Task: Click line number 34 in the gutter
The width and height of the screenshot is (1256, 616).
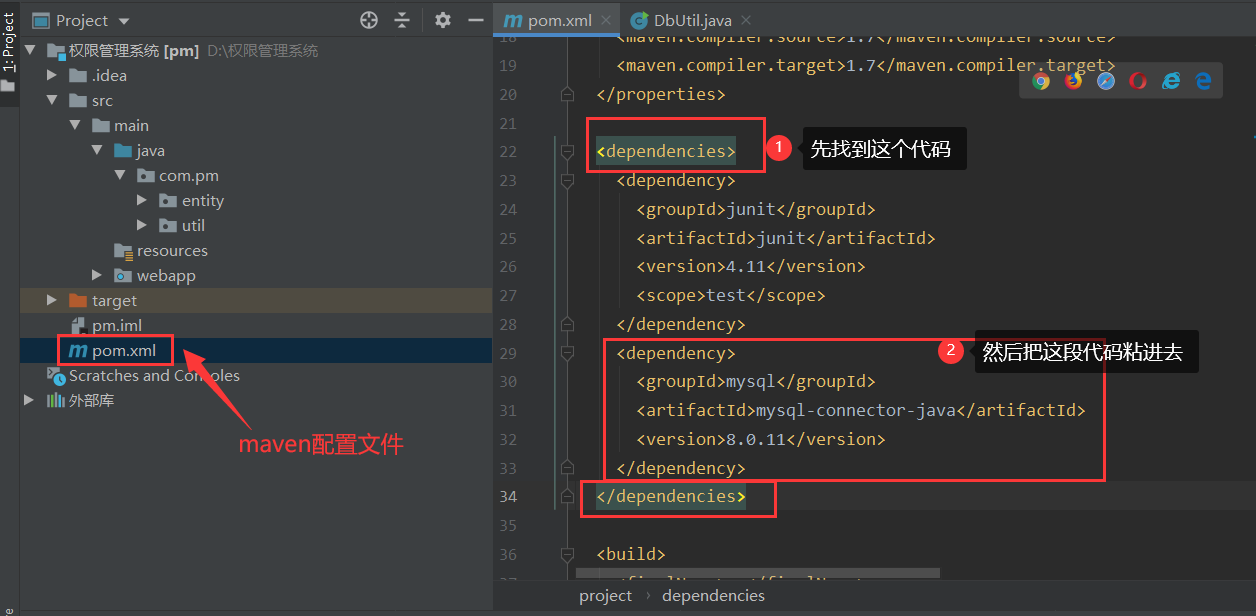Action: tap(507, 496)
